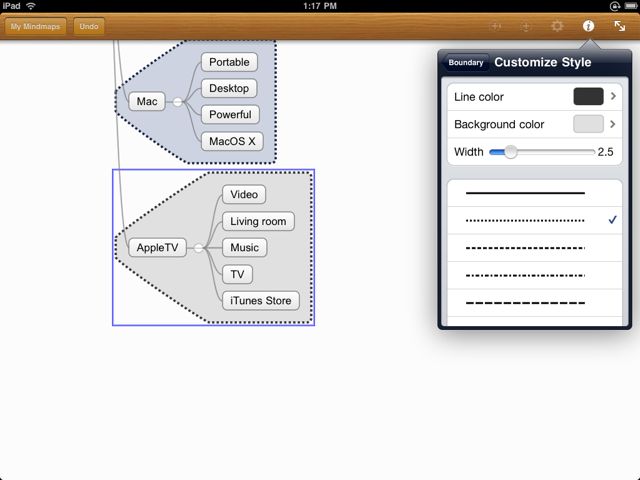Click the Width slider handle

tap(510, 152)
